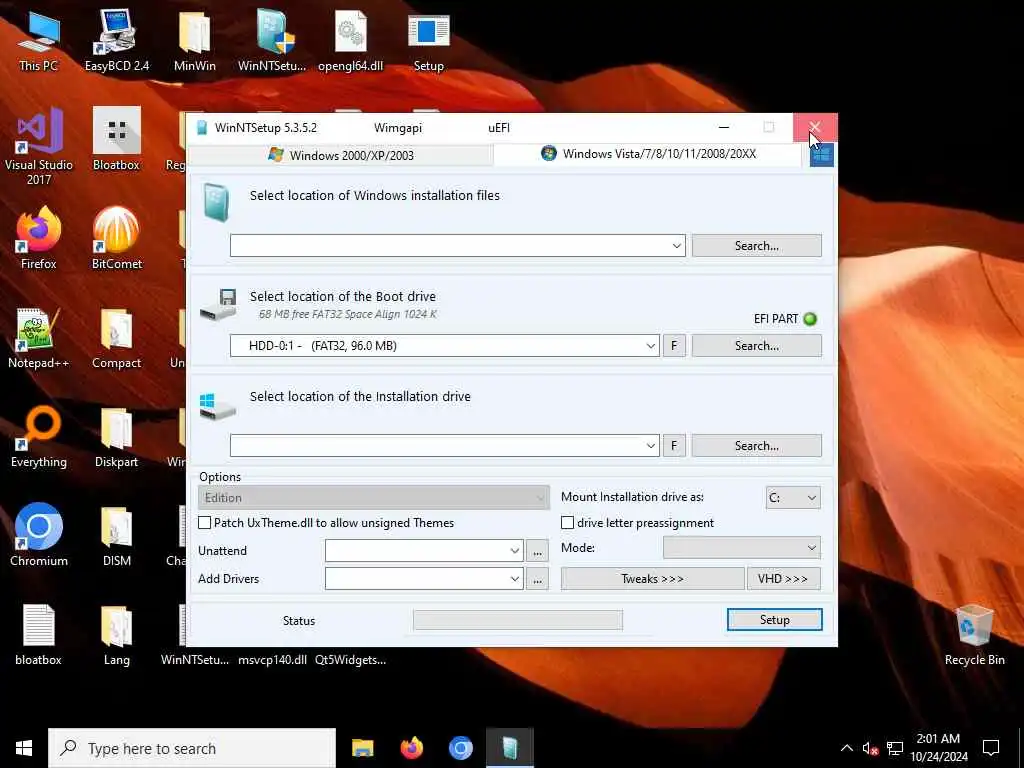
Task: Open Firefox from taskbar
Action: (411, 748)
